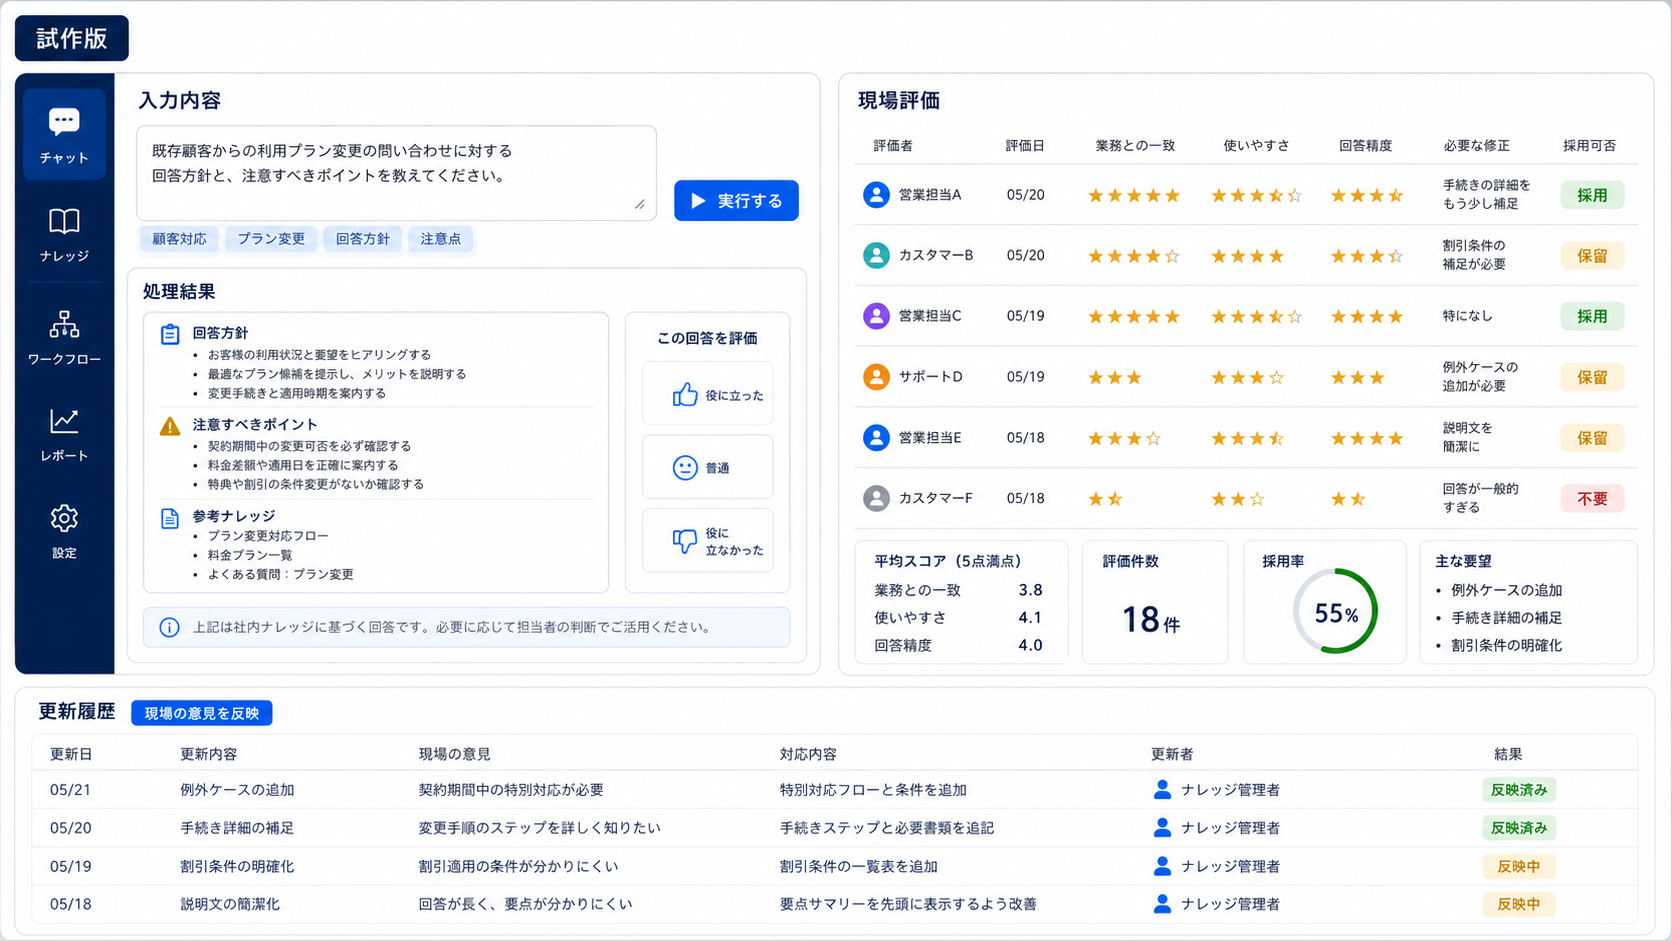Click the 必要な修正 column header
1672x941 pixels.
coord(1476,146)
